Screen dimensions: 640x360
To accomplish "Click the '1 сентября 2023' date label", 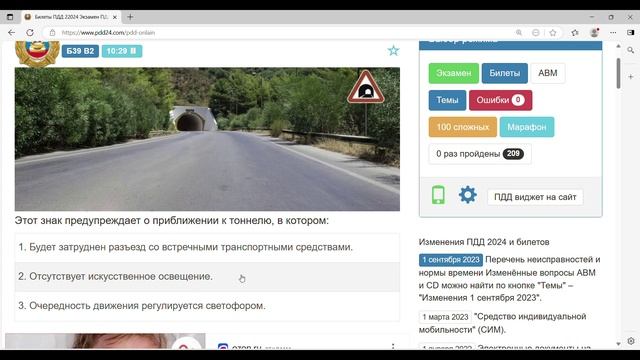I will pos(451,260).
